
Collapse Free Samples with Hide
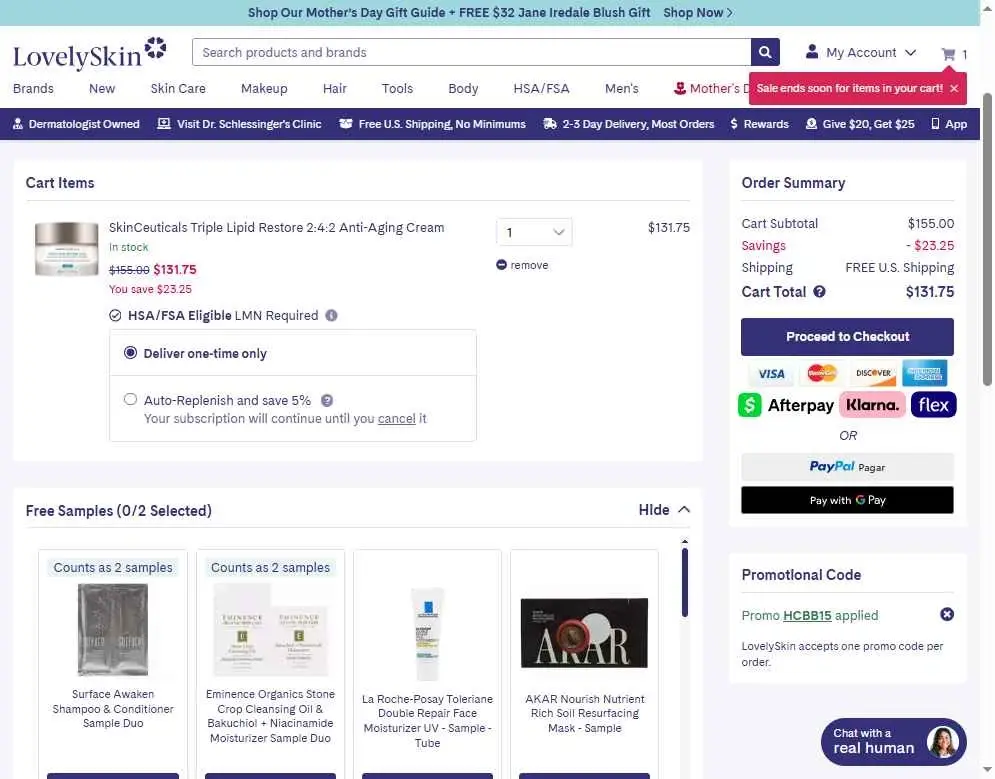[x=664, y=510]
